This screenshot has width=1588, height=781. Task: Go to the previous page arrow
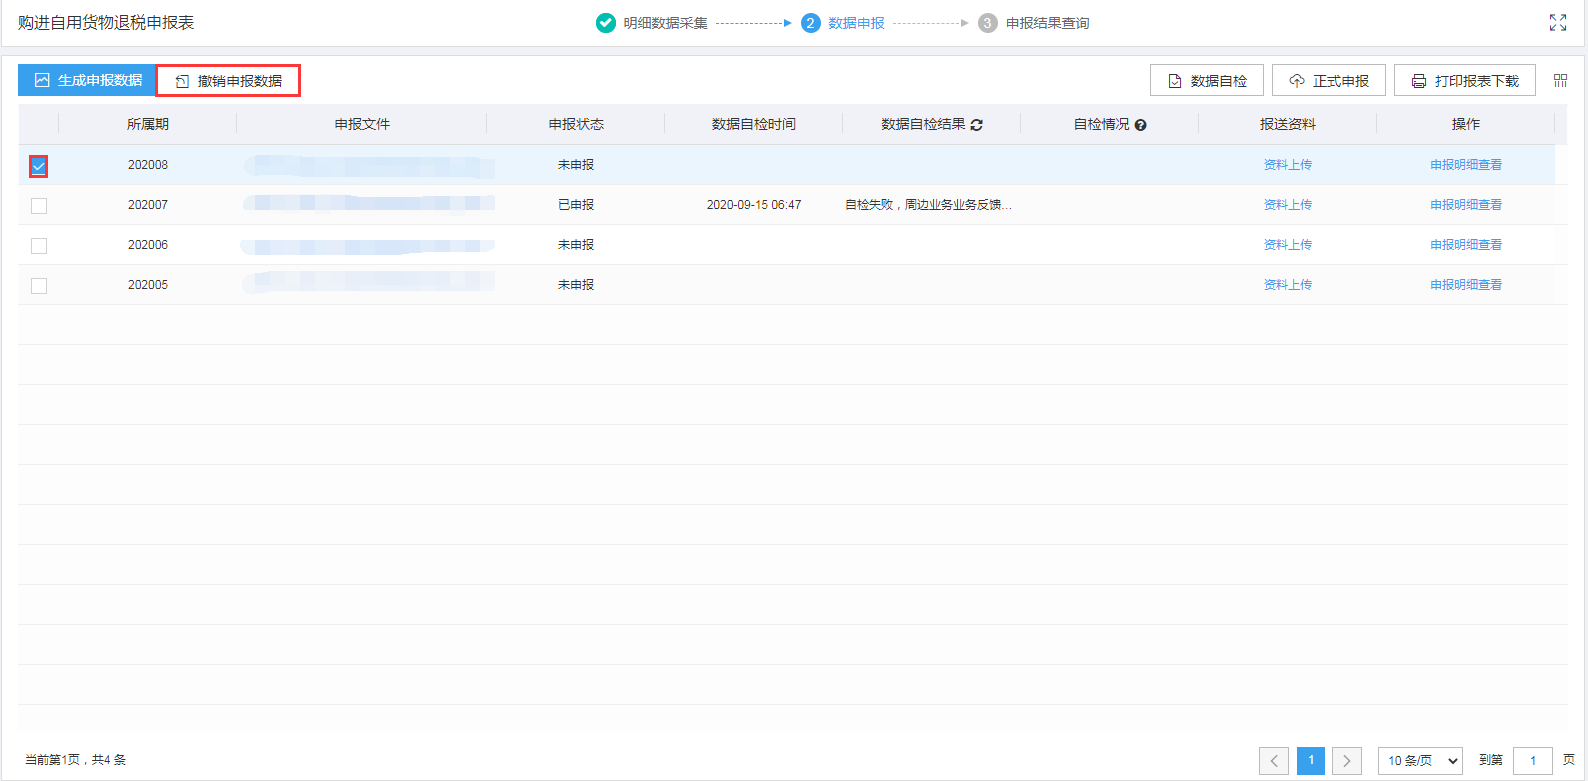[x=1273, y=761]
